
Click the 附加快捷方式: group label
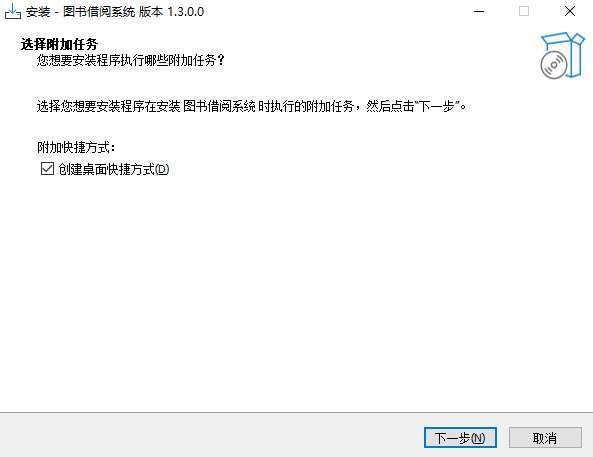click(76, 147)
